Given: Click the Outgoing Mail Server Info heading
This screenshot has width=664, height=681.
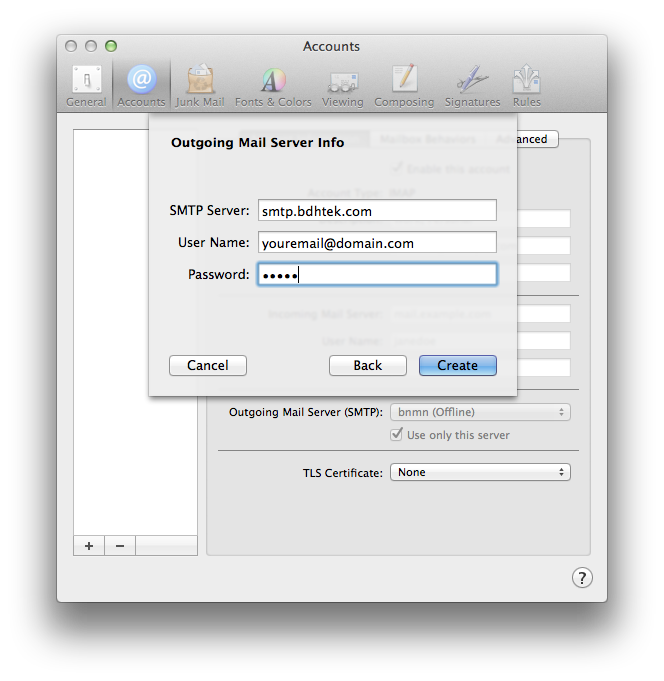Looking at the screenshot, I should (x=258, y=142).
